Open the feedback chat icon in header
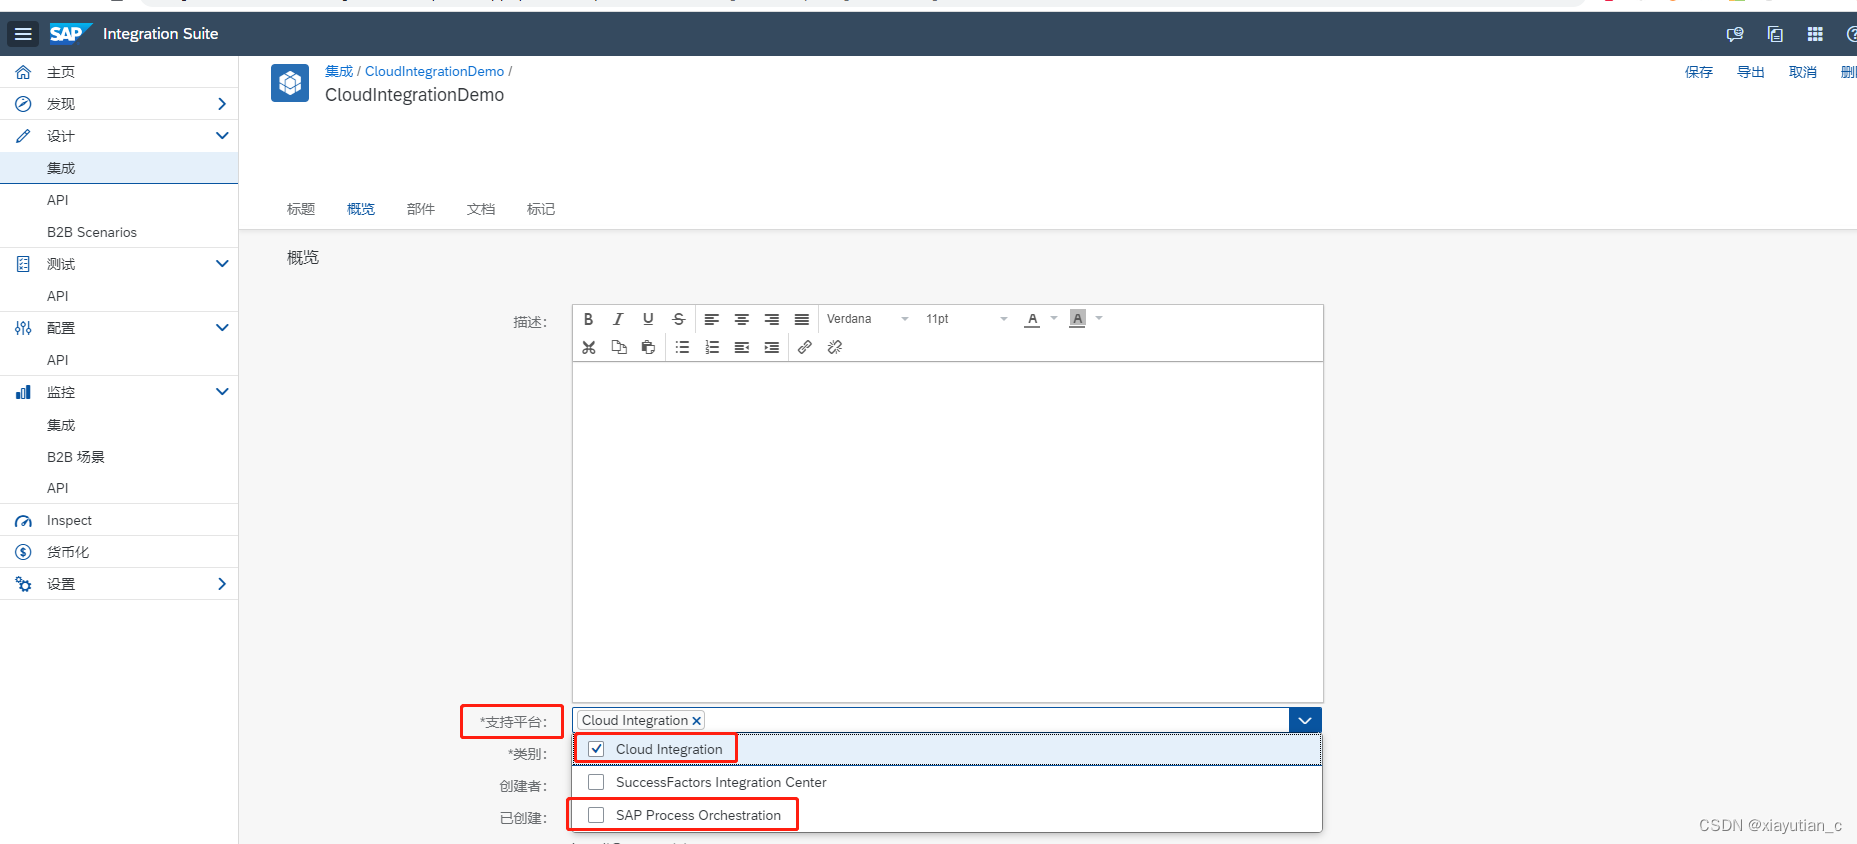 pyautogui.click(x=1735, y=34)
